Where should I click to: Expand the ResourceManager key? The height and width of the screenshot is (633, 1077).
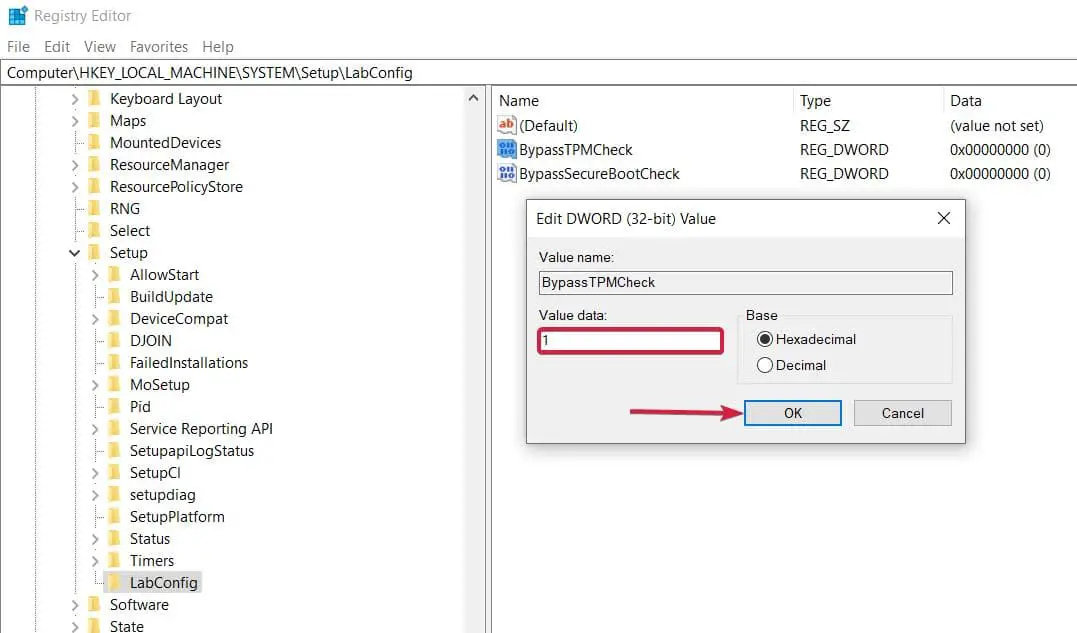tap(75, 165)
